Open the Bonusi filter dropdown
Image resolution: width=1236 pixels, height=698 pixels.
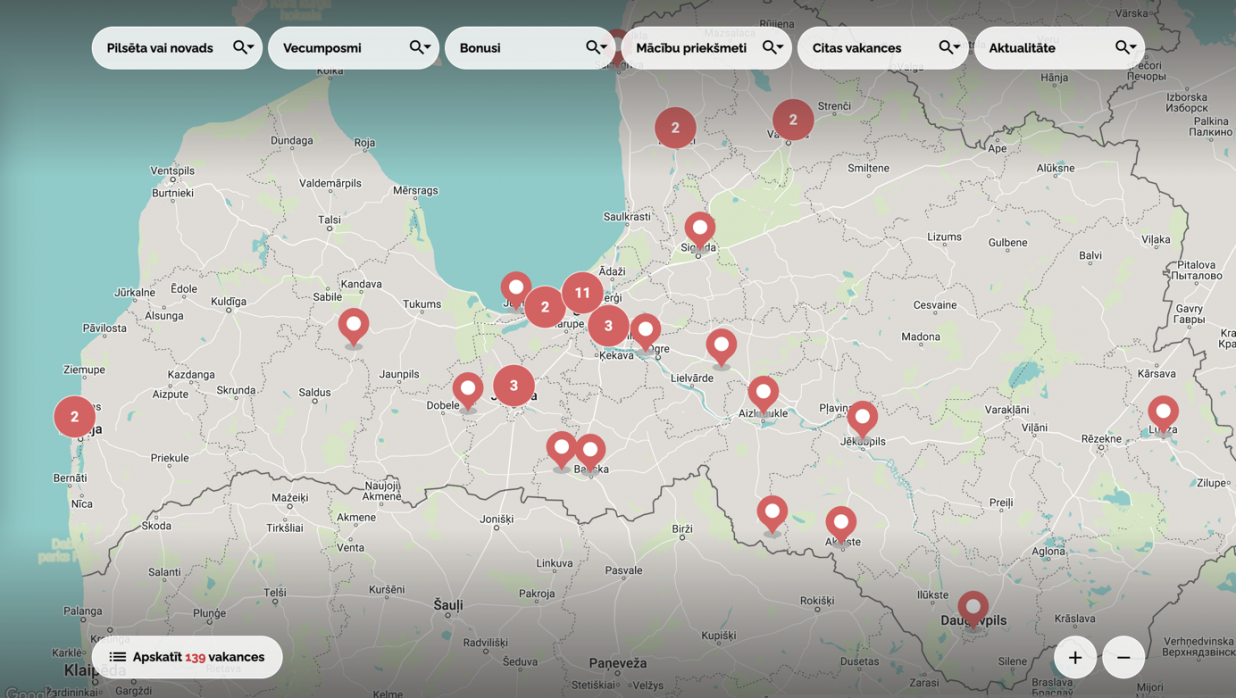click(529, 48)
